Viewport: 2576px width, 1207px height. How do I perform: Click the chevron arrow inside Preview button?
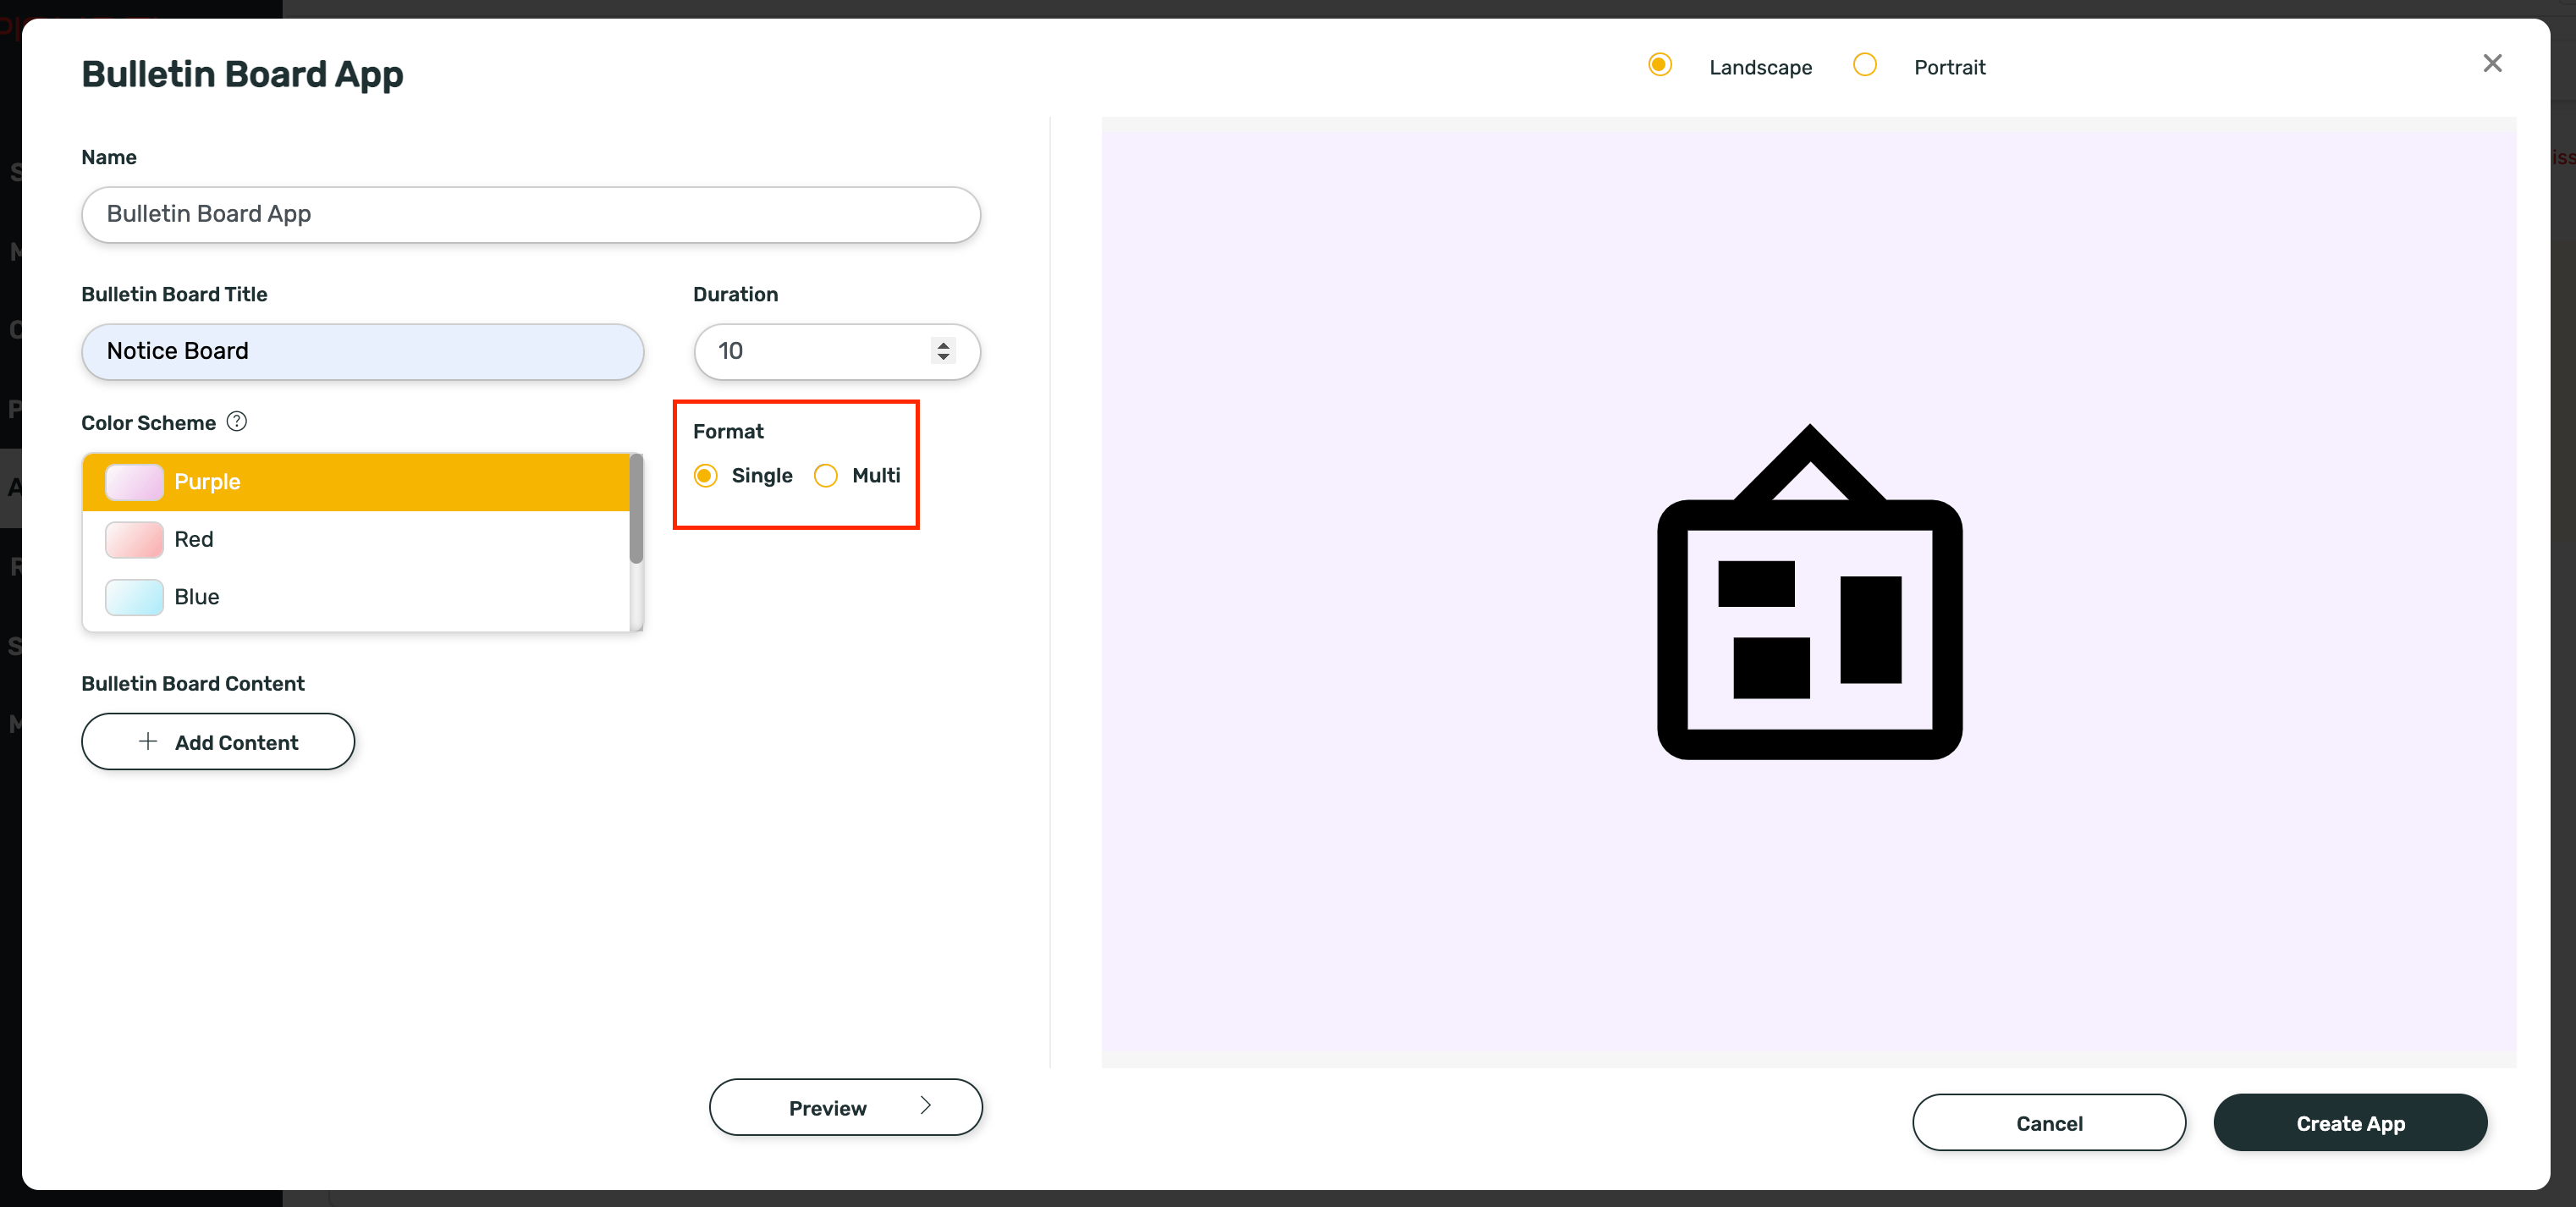[x=925, y=1107]
